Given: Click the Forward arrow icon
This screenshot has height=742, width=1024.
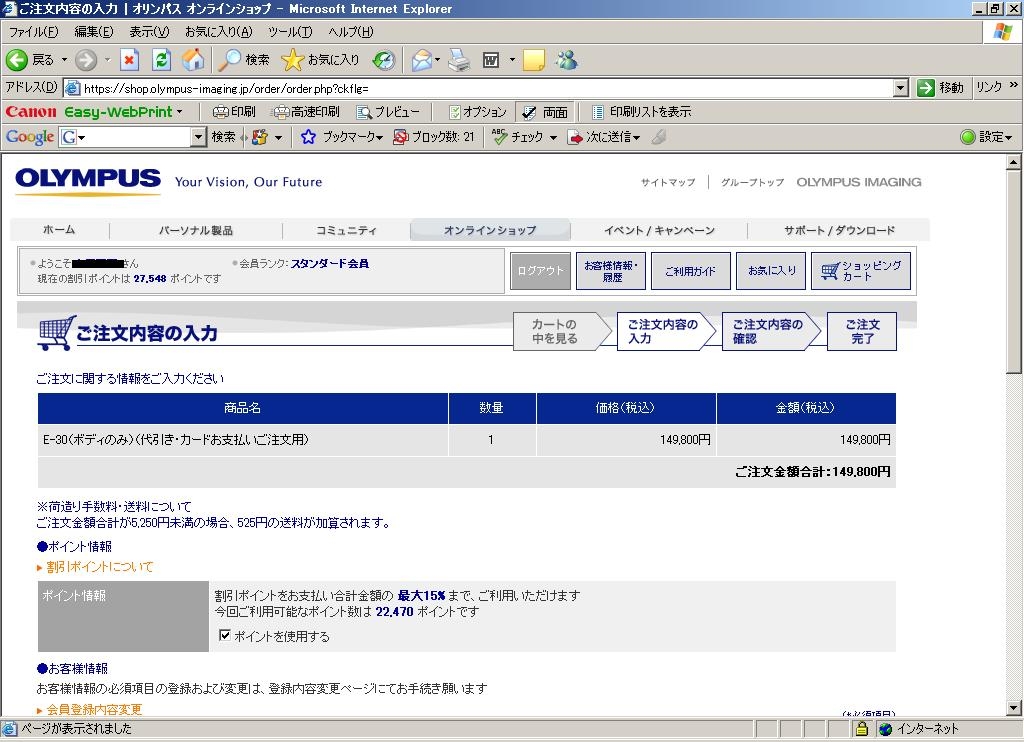Looking at the screenshot, I should (86, 60).
